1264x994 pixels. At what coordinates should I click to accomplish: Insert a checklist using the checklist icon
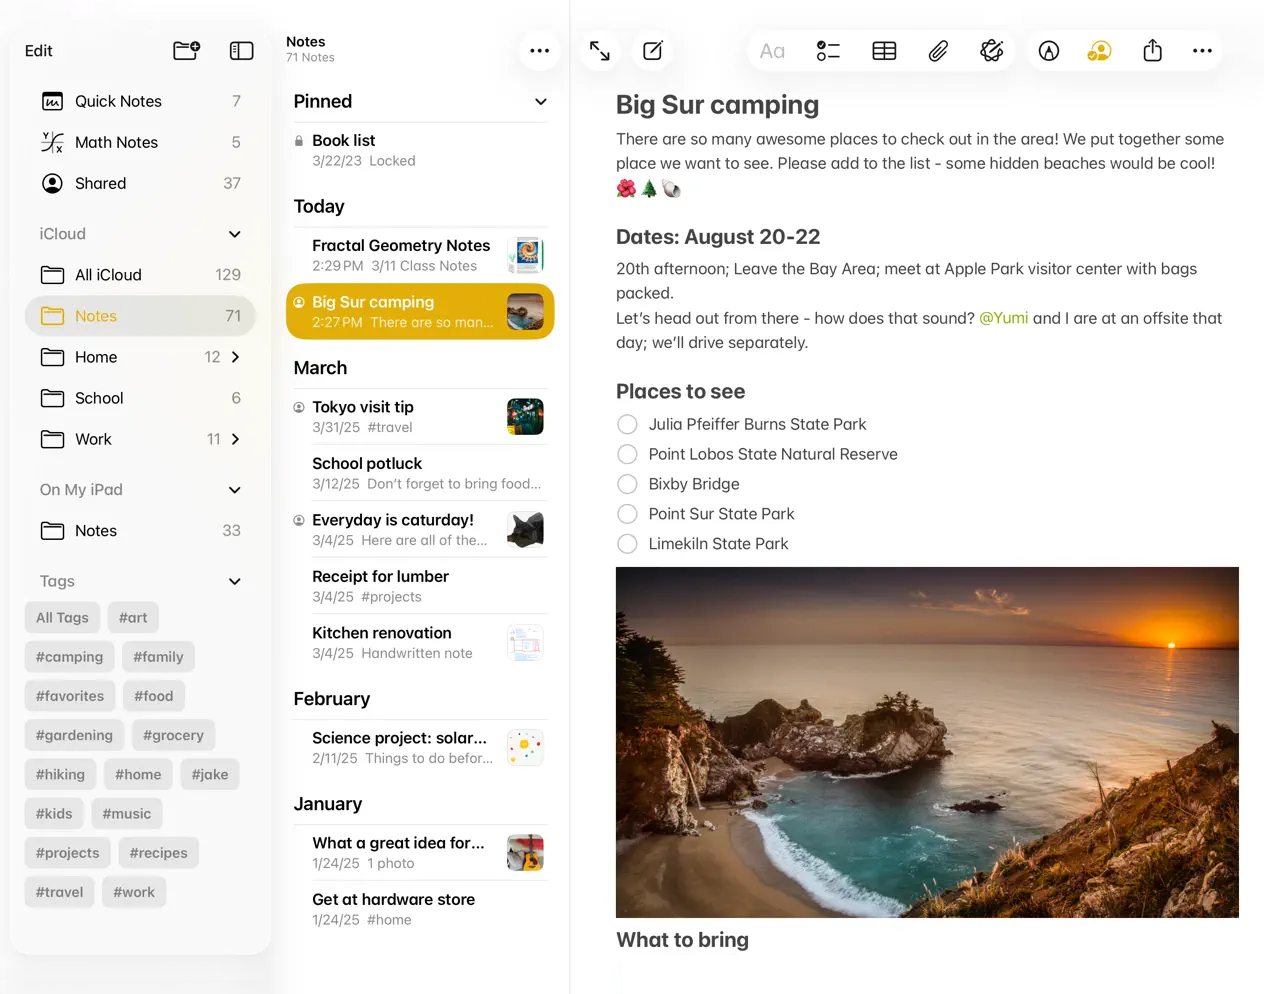pyautogui.click(x=828, y=51)
